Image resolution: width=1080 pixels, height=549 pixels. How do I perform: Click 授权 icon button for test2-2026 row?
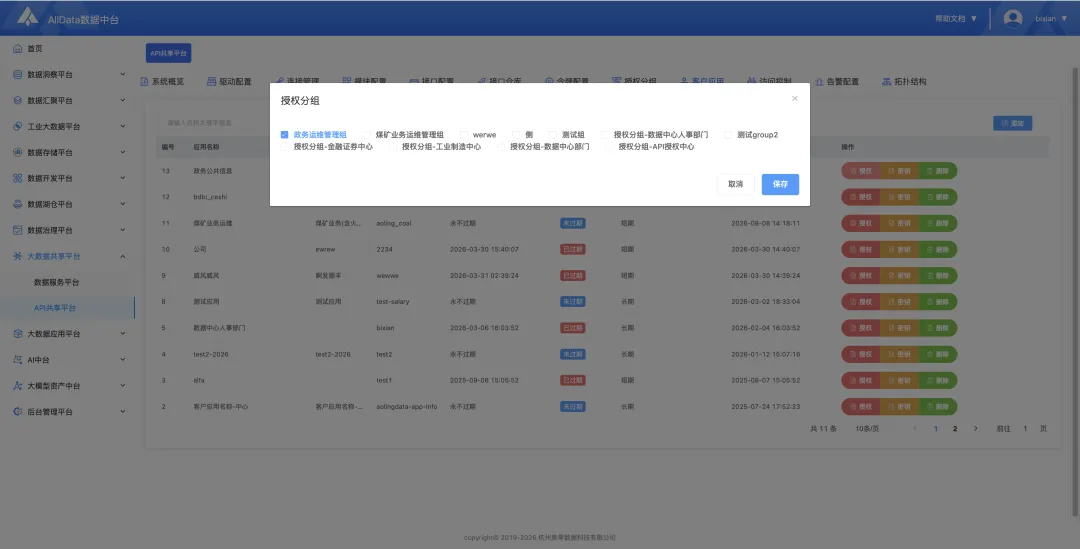point(861,354)
